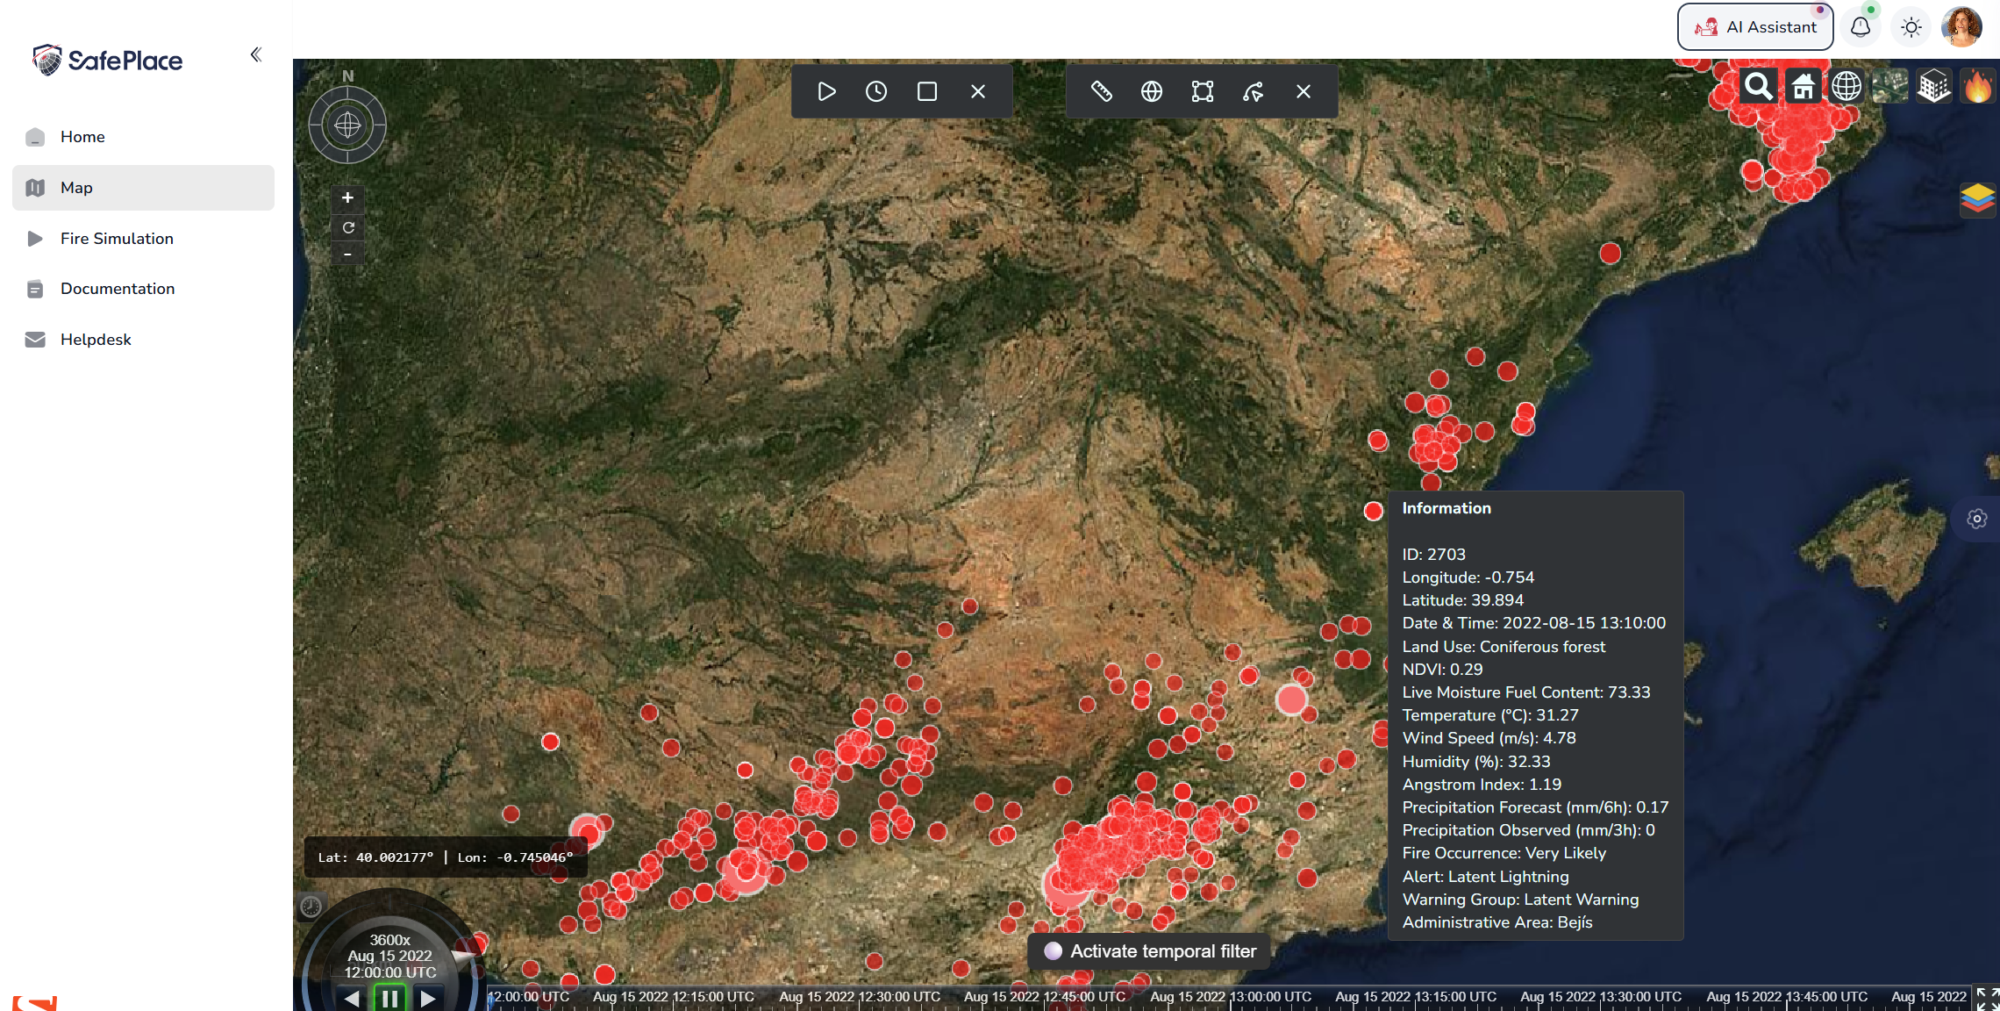Toggle light and dark theme

coord(1911,27)
